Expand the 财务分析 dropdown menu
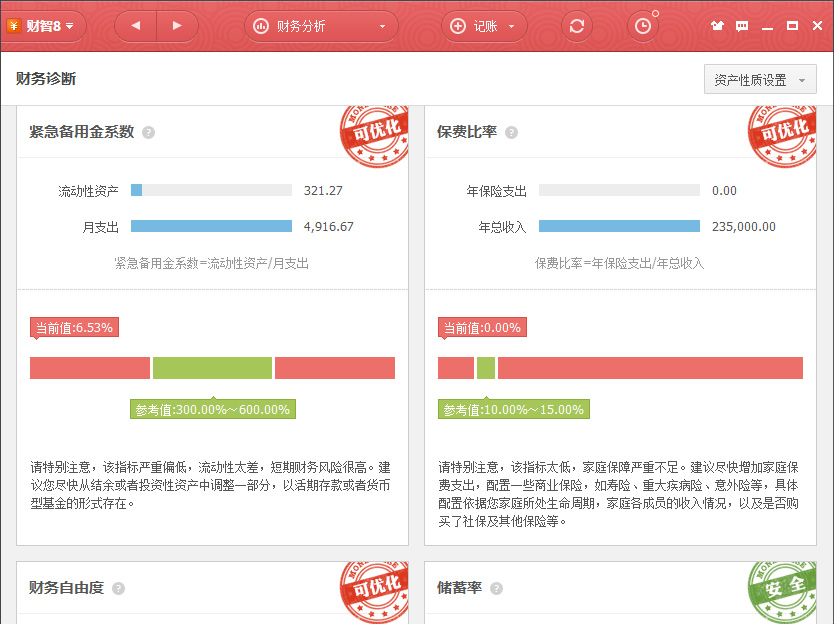Viewport: 834px width, 624px height. point(382,26)
